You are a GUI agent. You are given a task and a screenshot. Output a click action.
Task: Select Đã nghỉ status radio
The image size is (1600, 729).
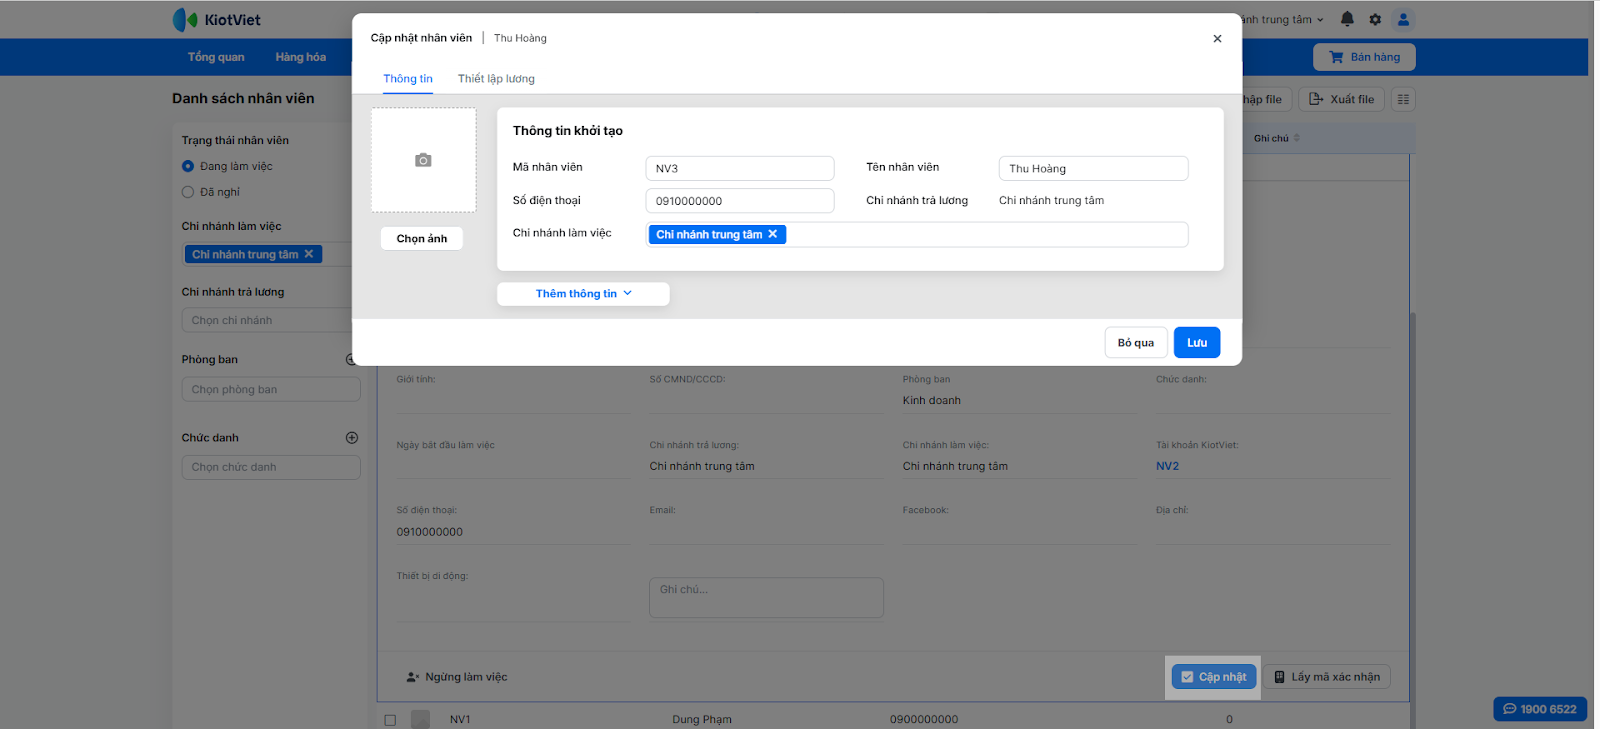(188, 192)
